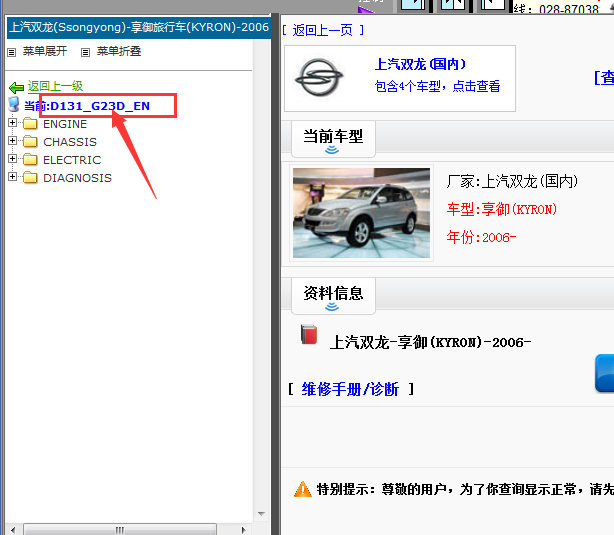Click the 菜单折叠 collapse-menu icon
This screenshot has height=535, width=614.
pyautogui.click(x=85, y=52)
